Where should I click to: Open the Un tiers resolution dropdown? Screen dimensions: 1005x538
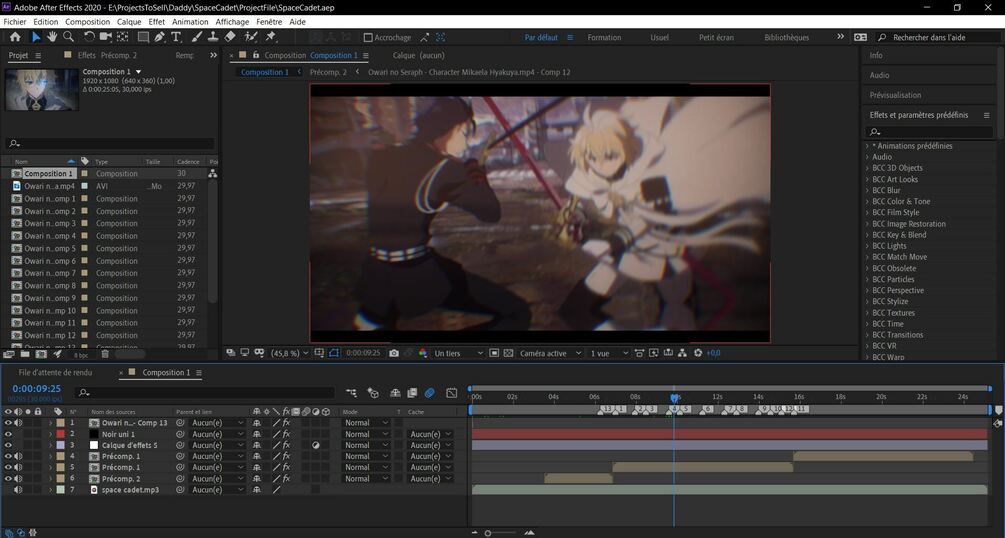pos(458,353)
